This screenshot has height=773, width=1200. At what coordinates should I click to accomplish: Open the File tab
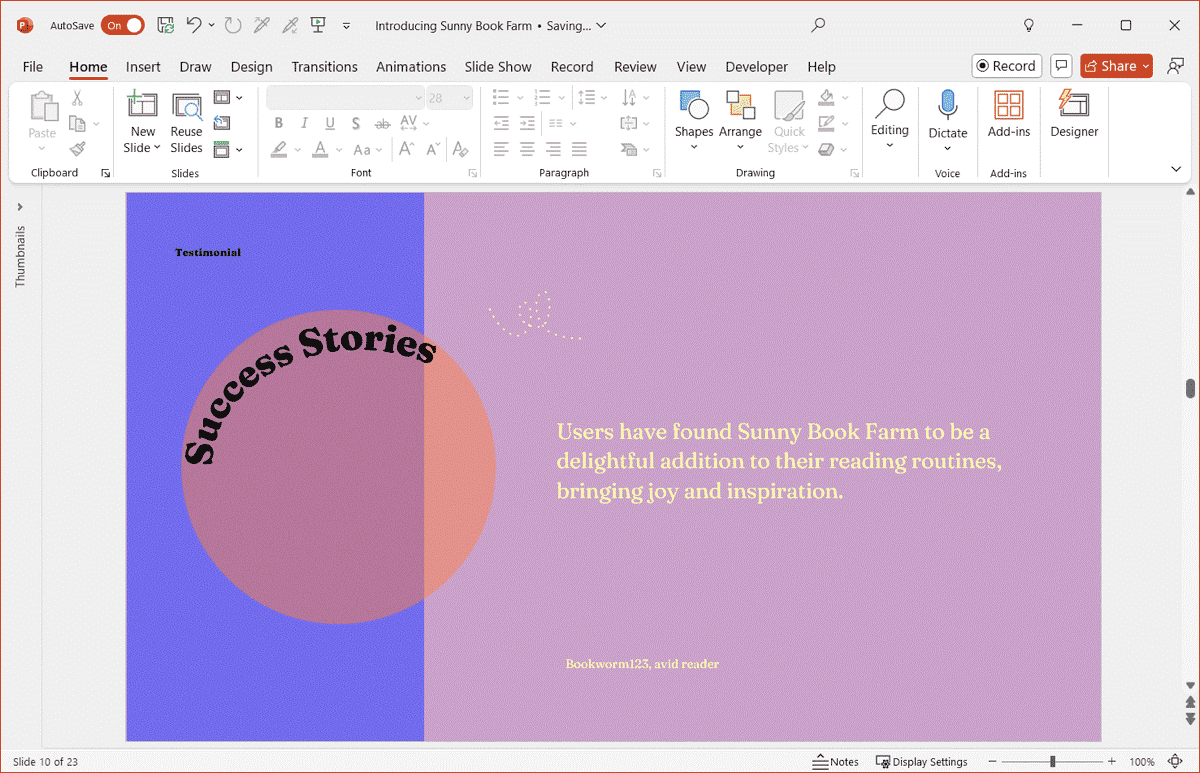[33, 67]
